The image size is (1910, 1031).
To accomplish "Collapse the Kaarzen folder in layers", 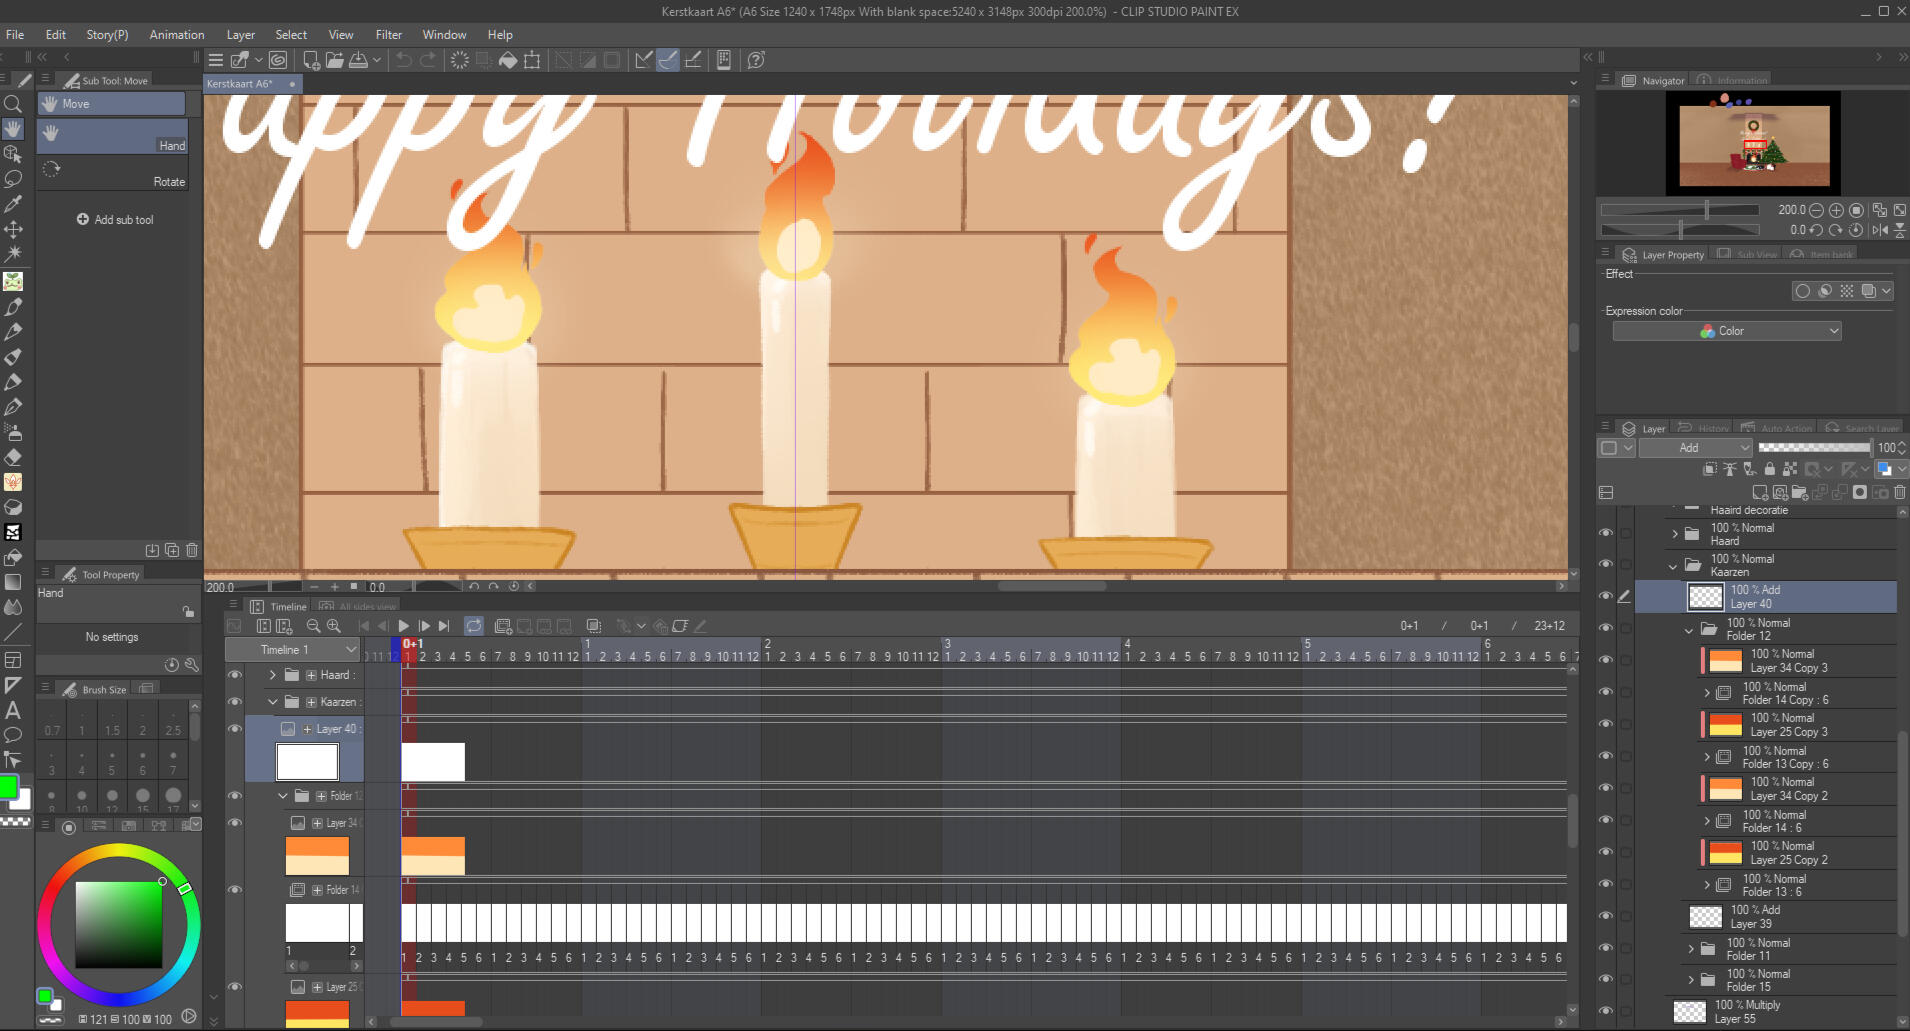I will [1673, 566].
